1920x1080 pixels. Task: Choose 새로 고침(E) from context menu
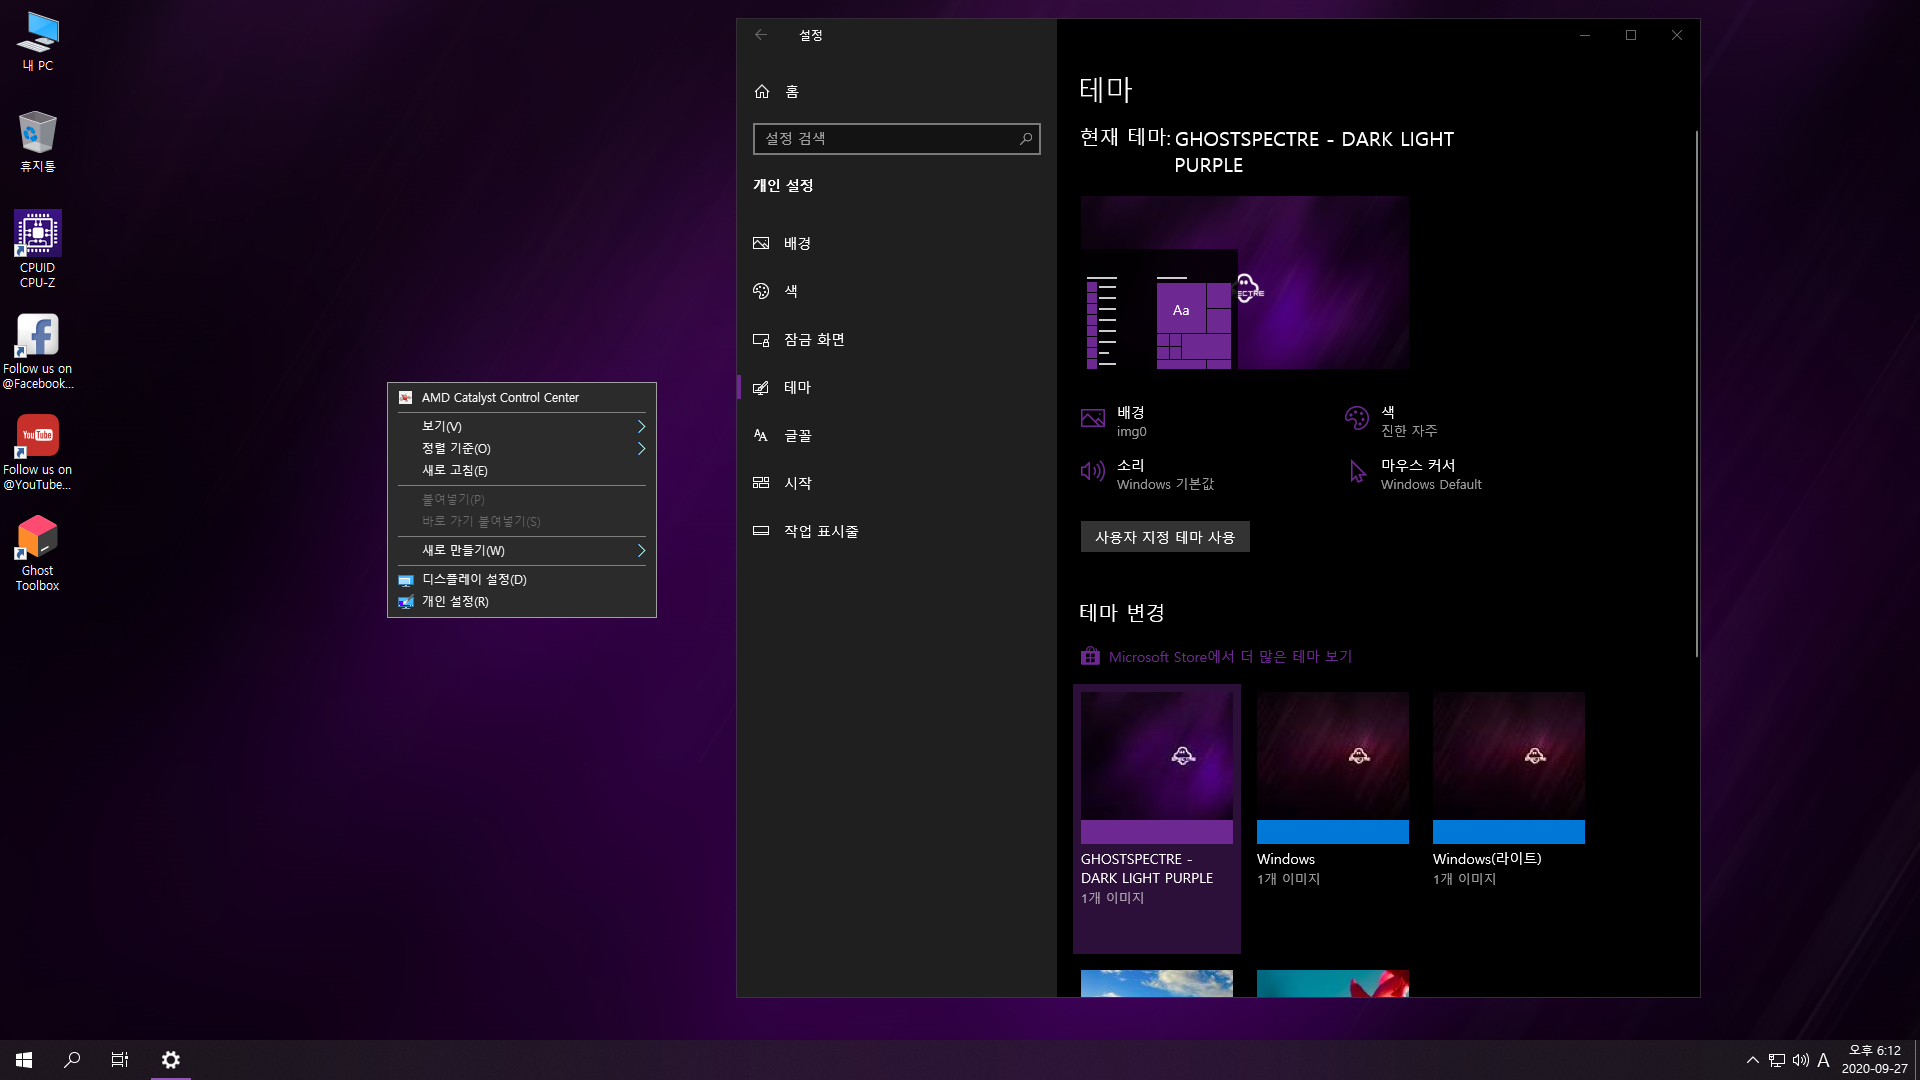pyautogui.click(x=455, y=470)
